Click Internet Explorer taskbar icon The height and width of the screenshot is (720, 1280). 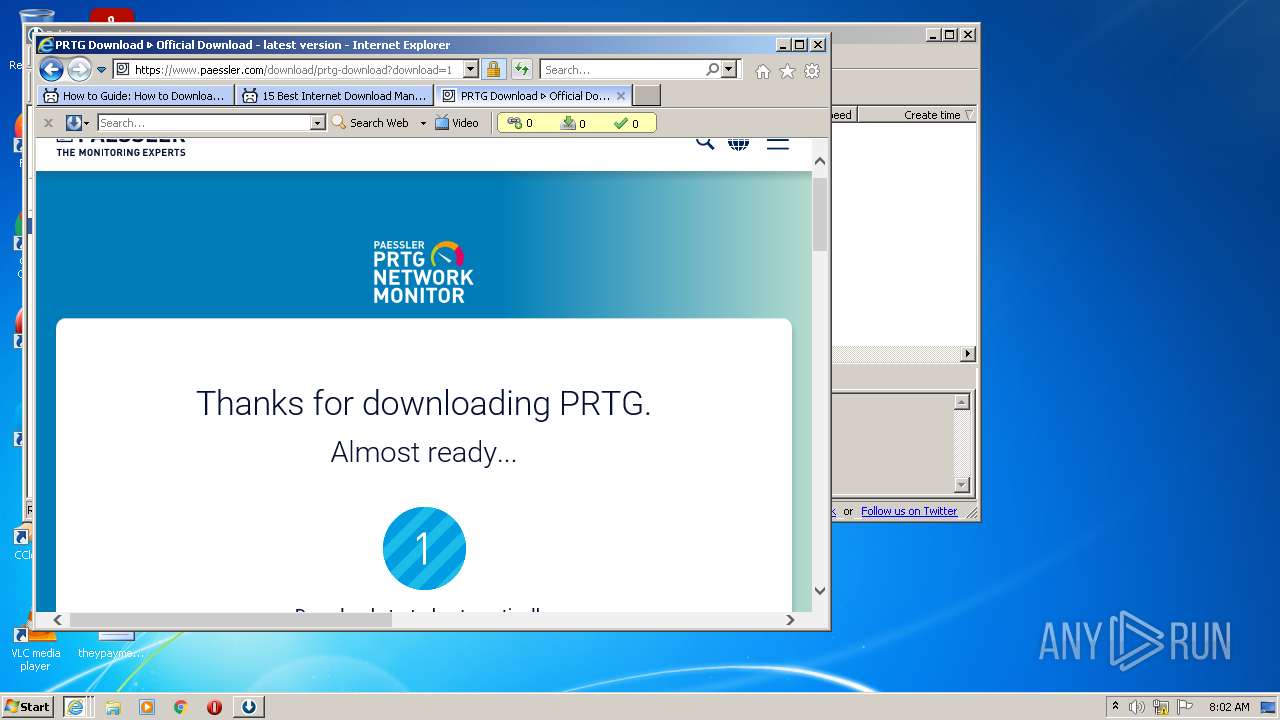(75, 707)
